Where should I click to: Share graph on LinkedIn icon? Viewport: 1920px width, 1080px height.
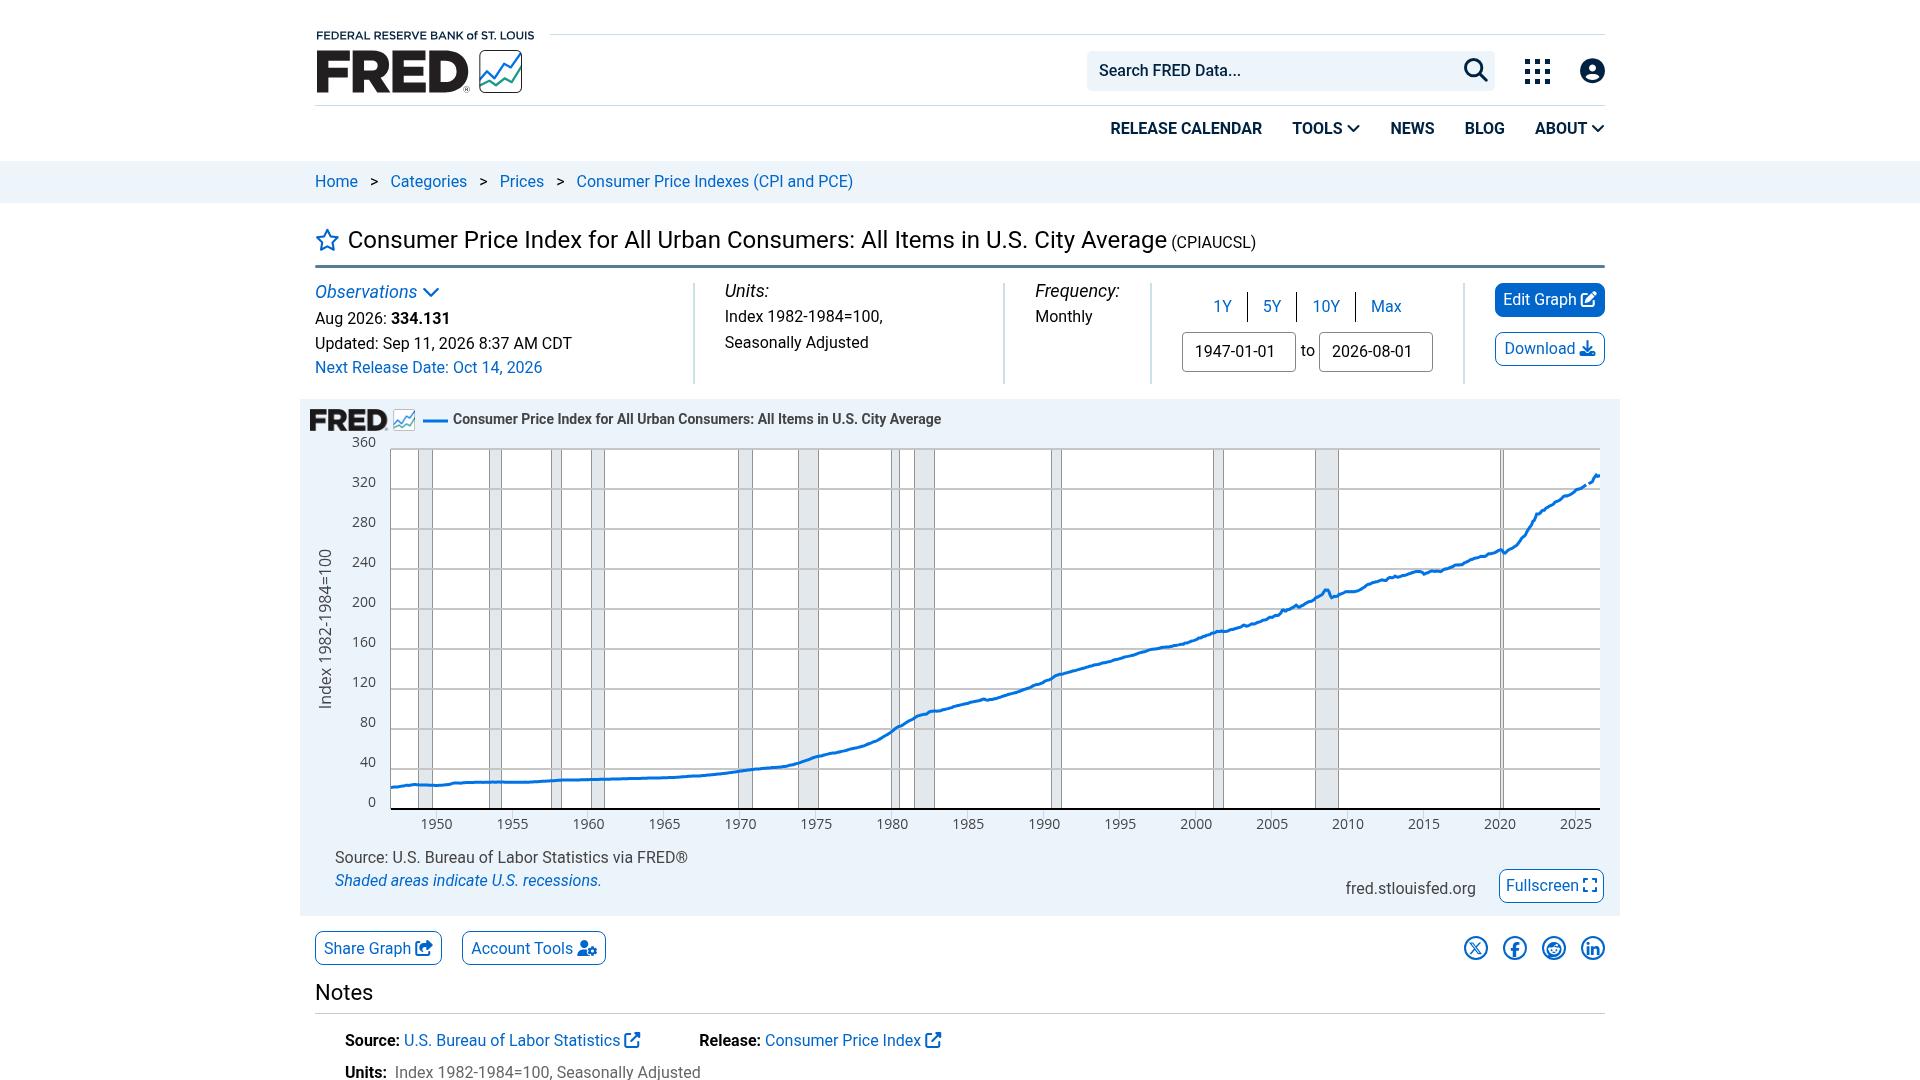click(x=1593, y=948)
